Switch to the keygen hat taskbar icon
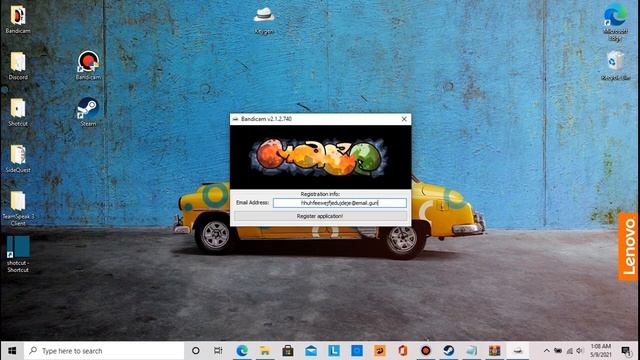This screenshot has height=360, width=640. pos(518,351)
